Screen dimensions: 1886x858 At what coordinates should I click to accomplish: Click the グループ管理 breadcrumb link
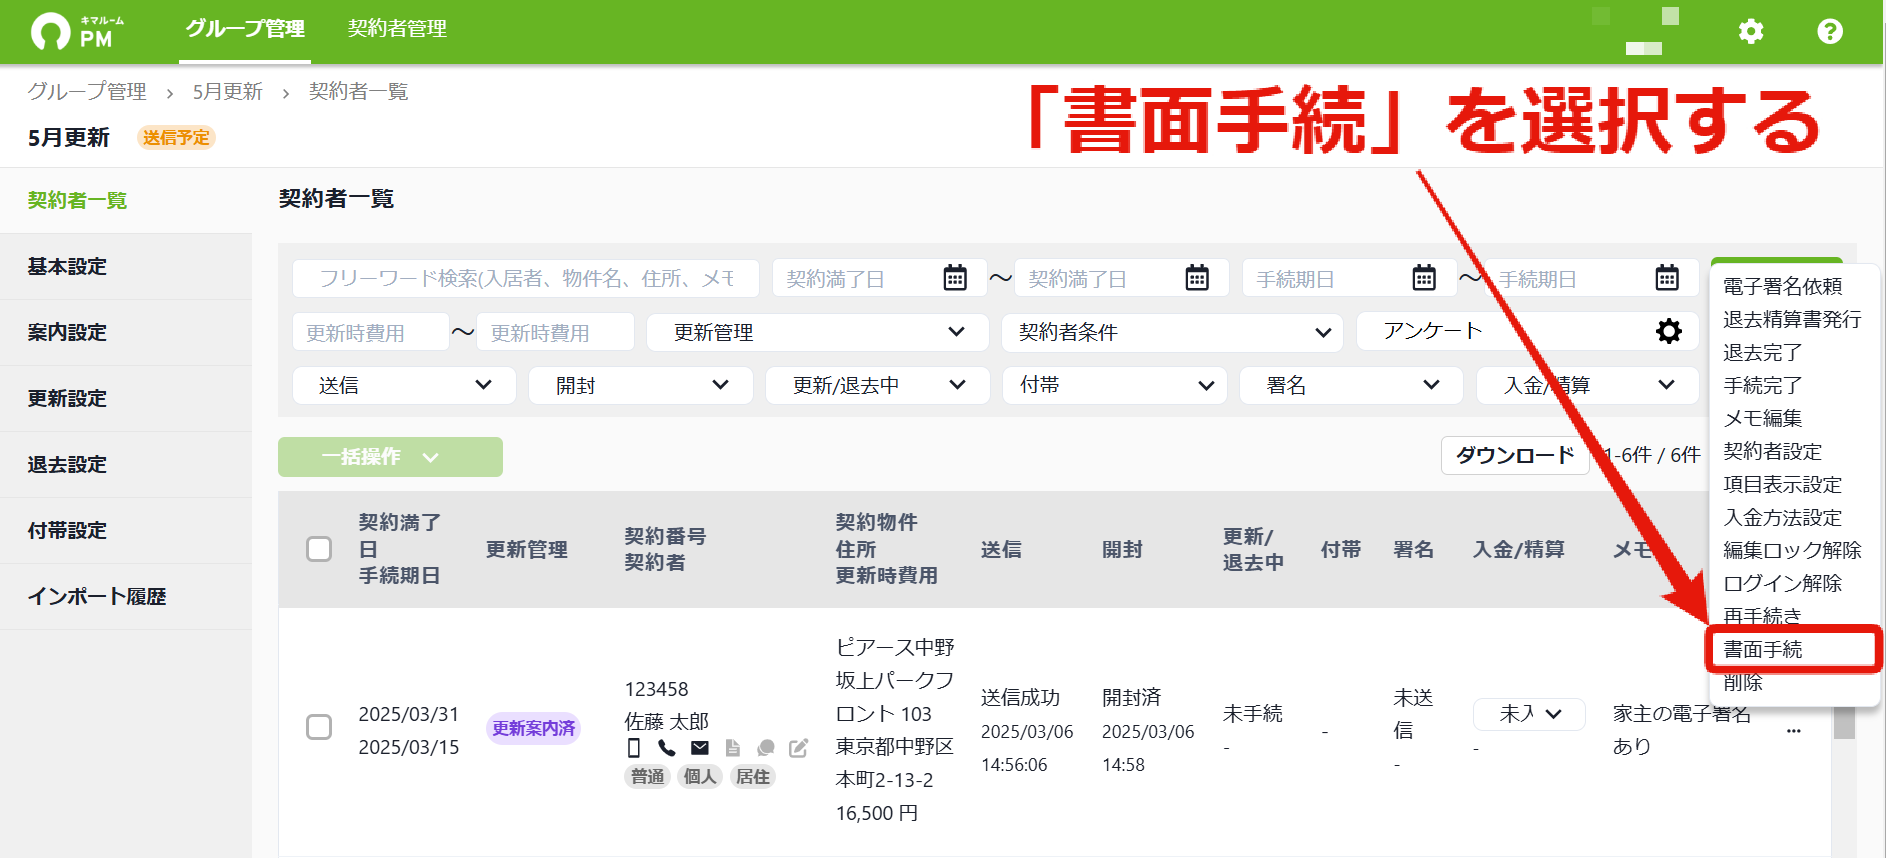point(87,92)
